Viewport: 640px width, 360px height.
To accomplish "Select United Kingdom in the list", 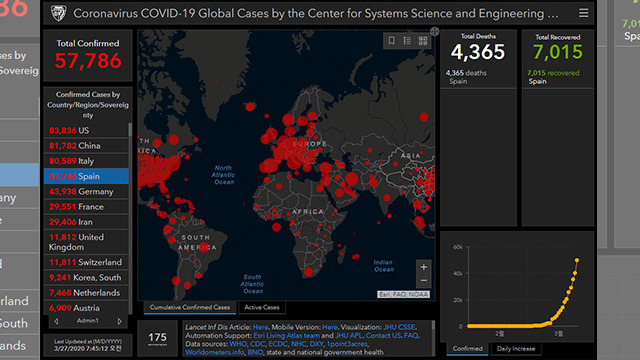I will (86, 242).
